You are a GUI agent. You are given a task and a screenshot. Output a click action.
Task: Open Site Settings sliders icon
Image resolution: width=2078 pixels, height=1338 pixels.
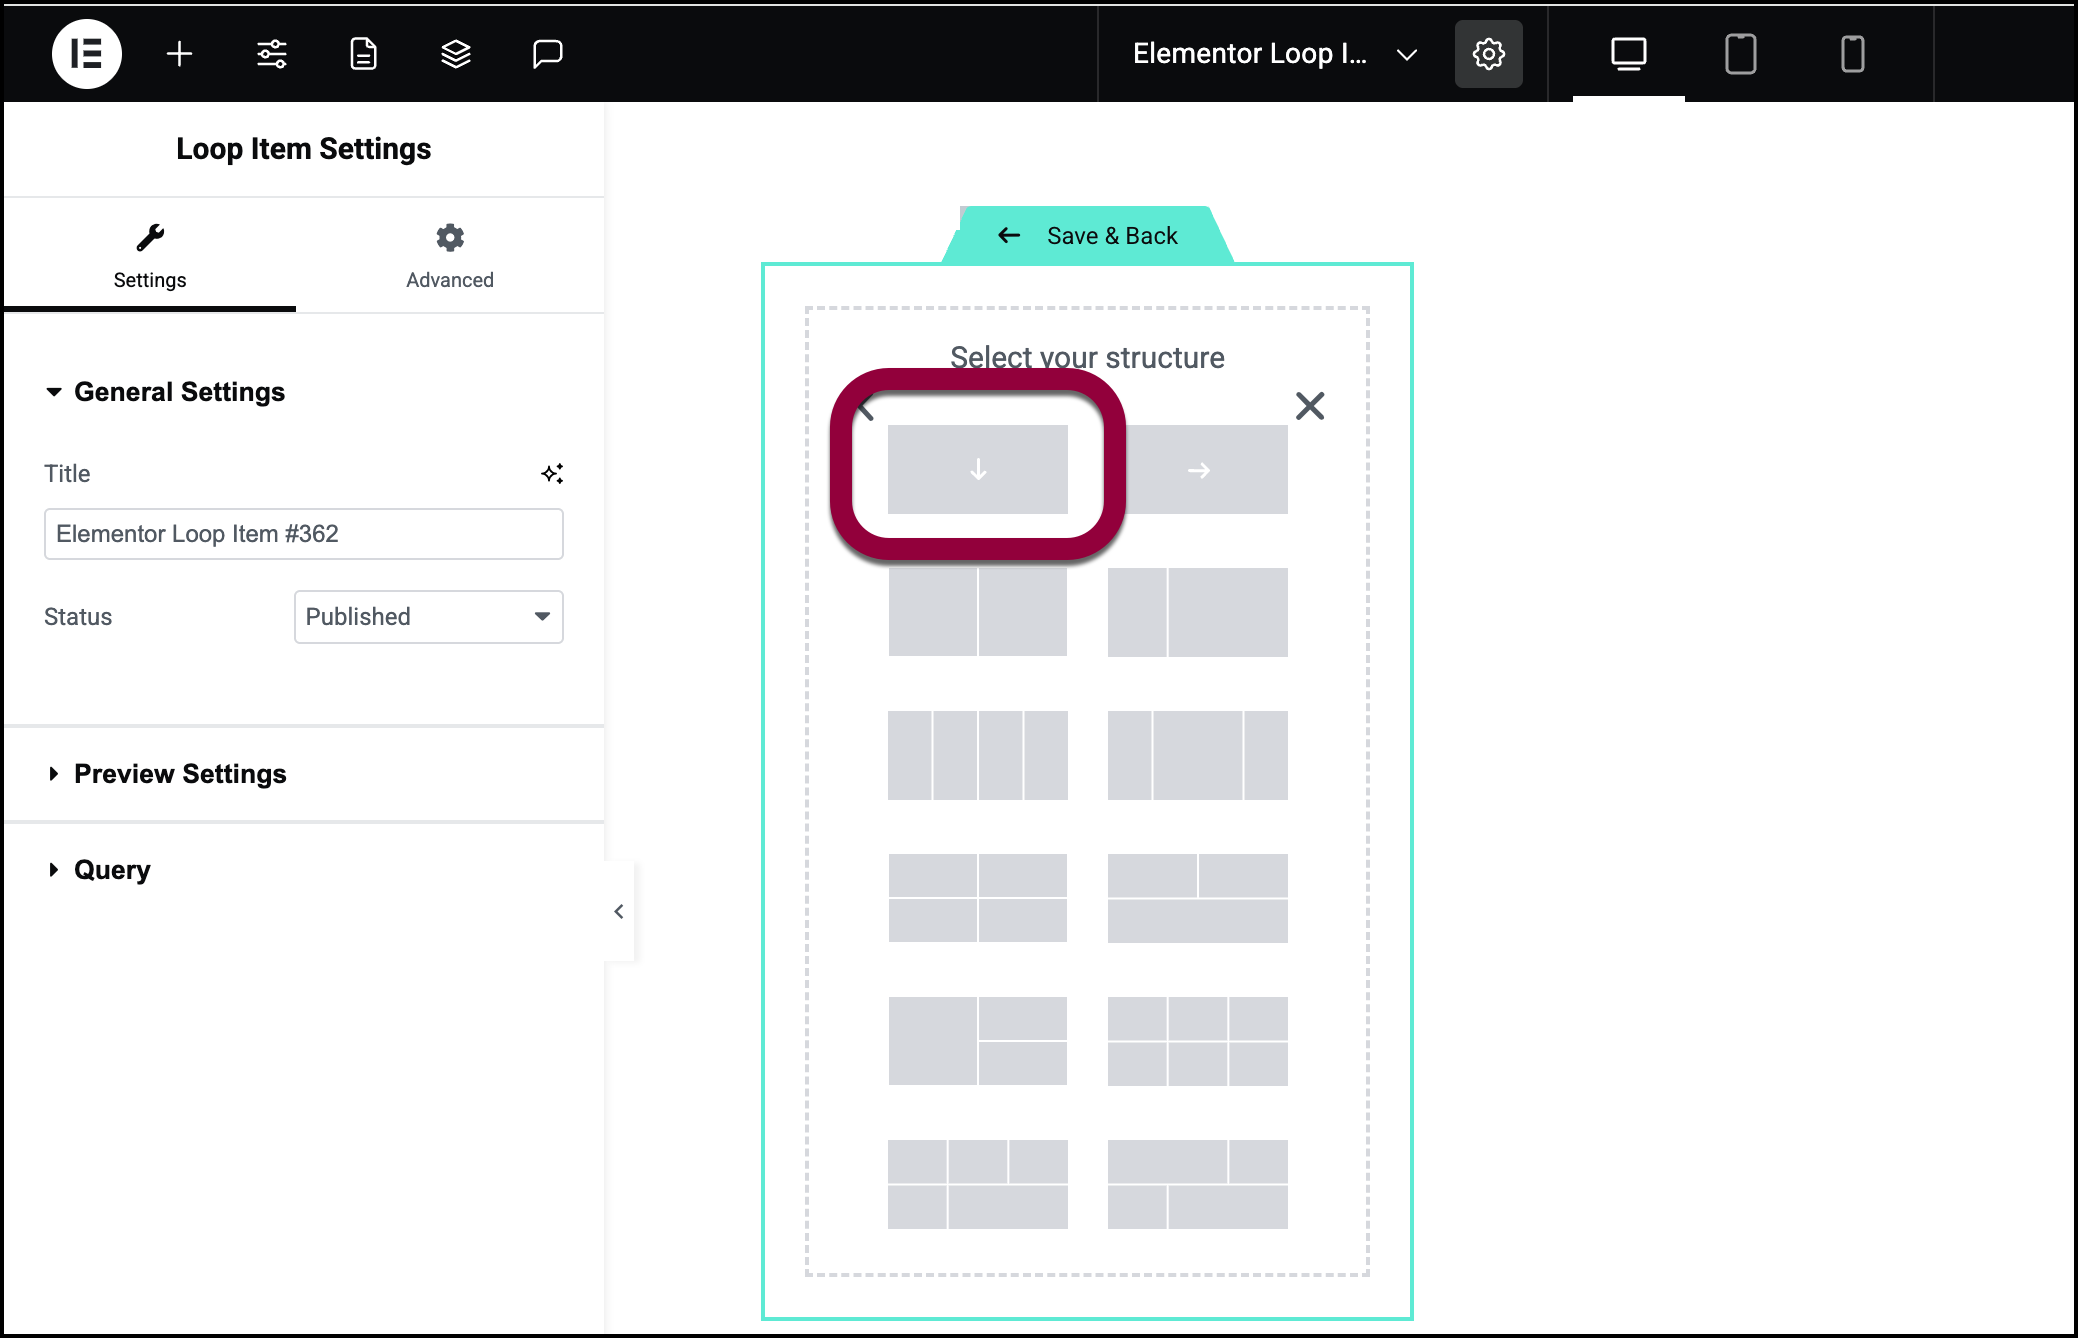click(x=272, y=54)
